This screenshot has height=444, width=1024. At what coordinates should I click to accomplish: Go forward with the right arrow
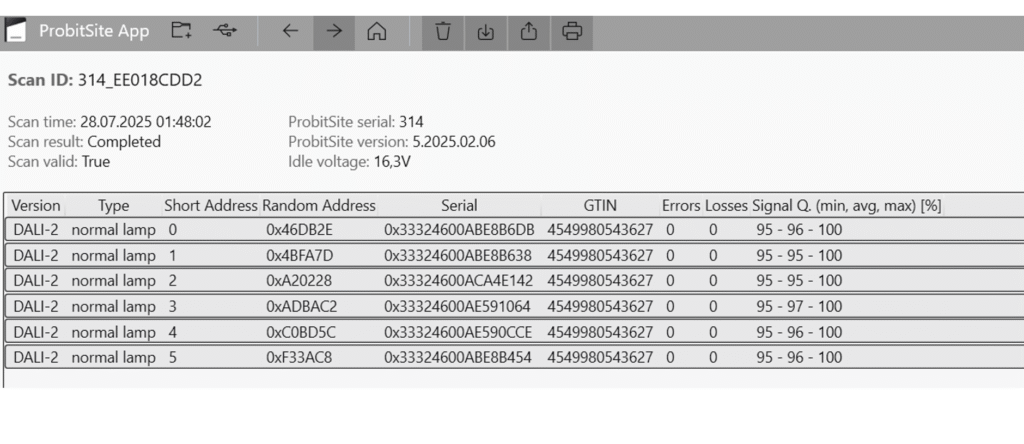coord(334,31)
